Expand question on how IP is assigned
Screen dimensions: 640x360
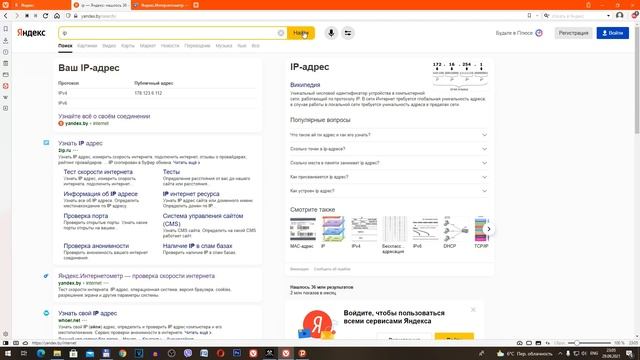point(389,177)
